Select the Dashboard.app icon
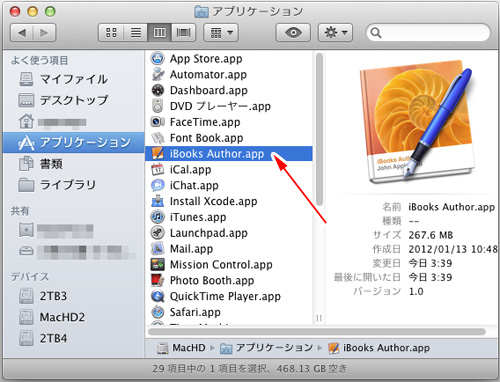This screenshot has height=382, width=500. 157,90
